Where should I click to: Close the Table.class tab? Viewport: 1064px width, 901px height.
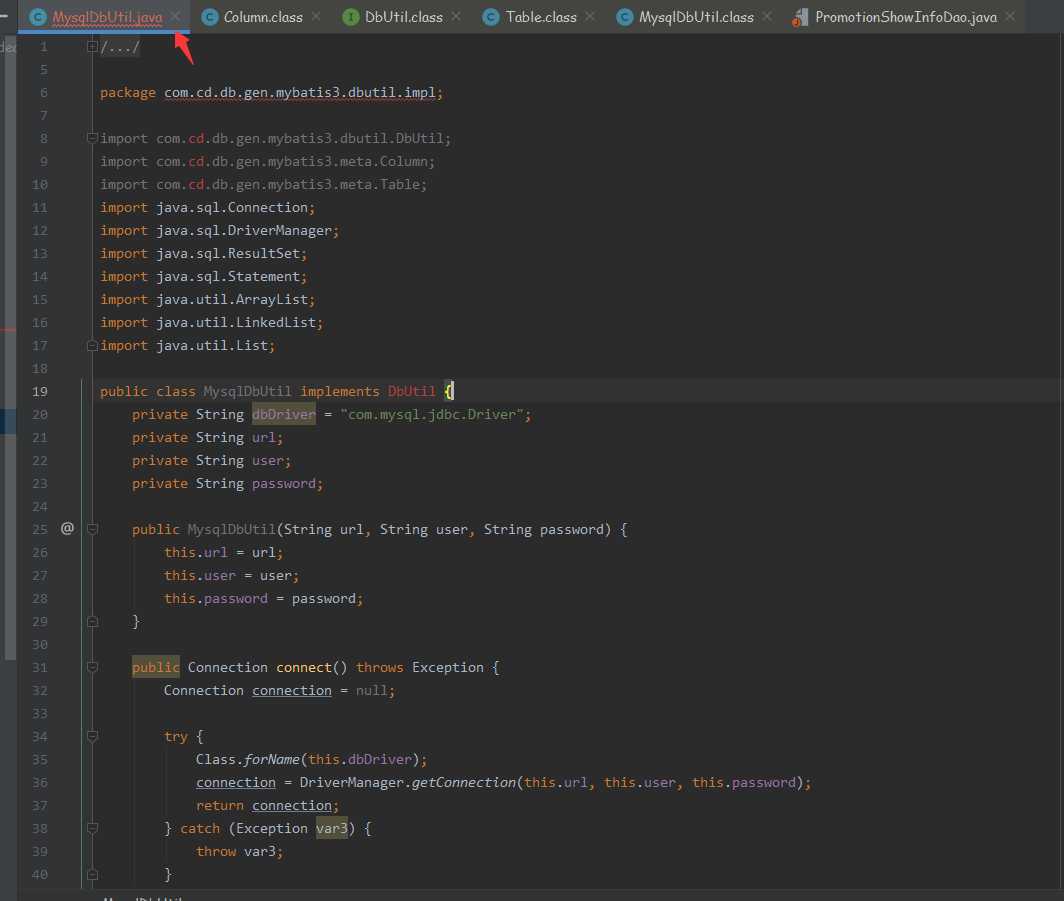[590, 16]
